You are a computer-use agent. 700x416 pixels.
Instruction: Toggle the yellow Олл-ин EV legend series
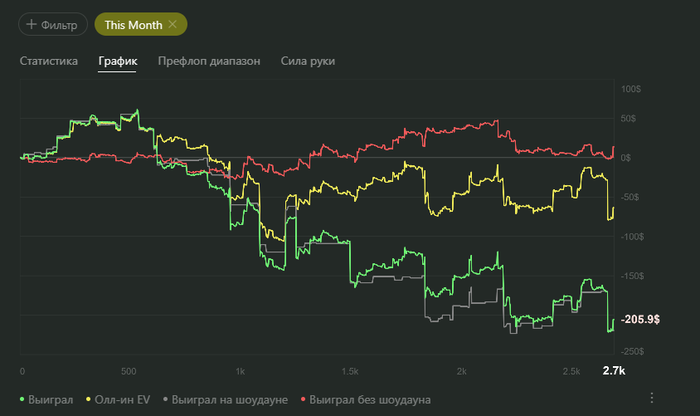click(118, 399)
